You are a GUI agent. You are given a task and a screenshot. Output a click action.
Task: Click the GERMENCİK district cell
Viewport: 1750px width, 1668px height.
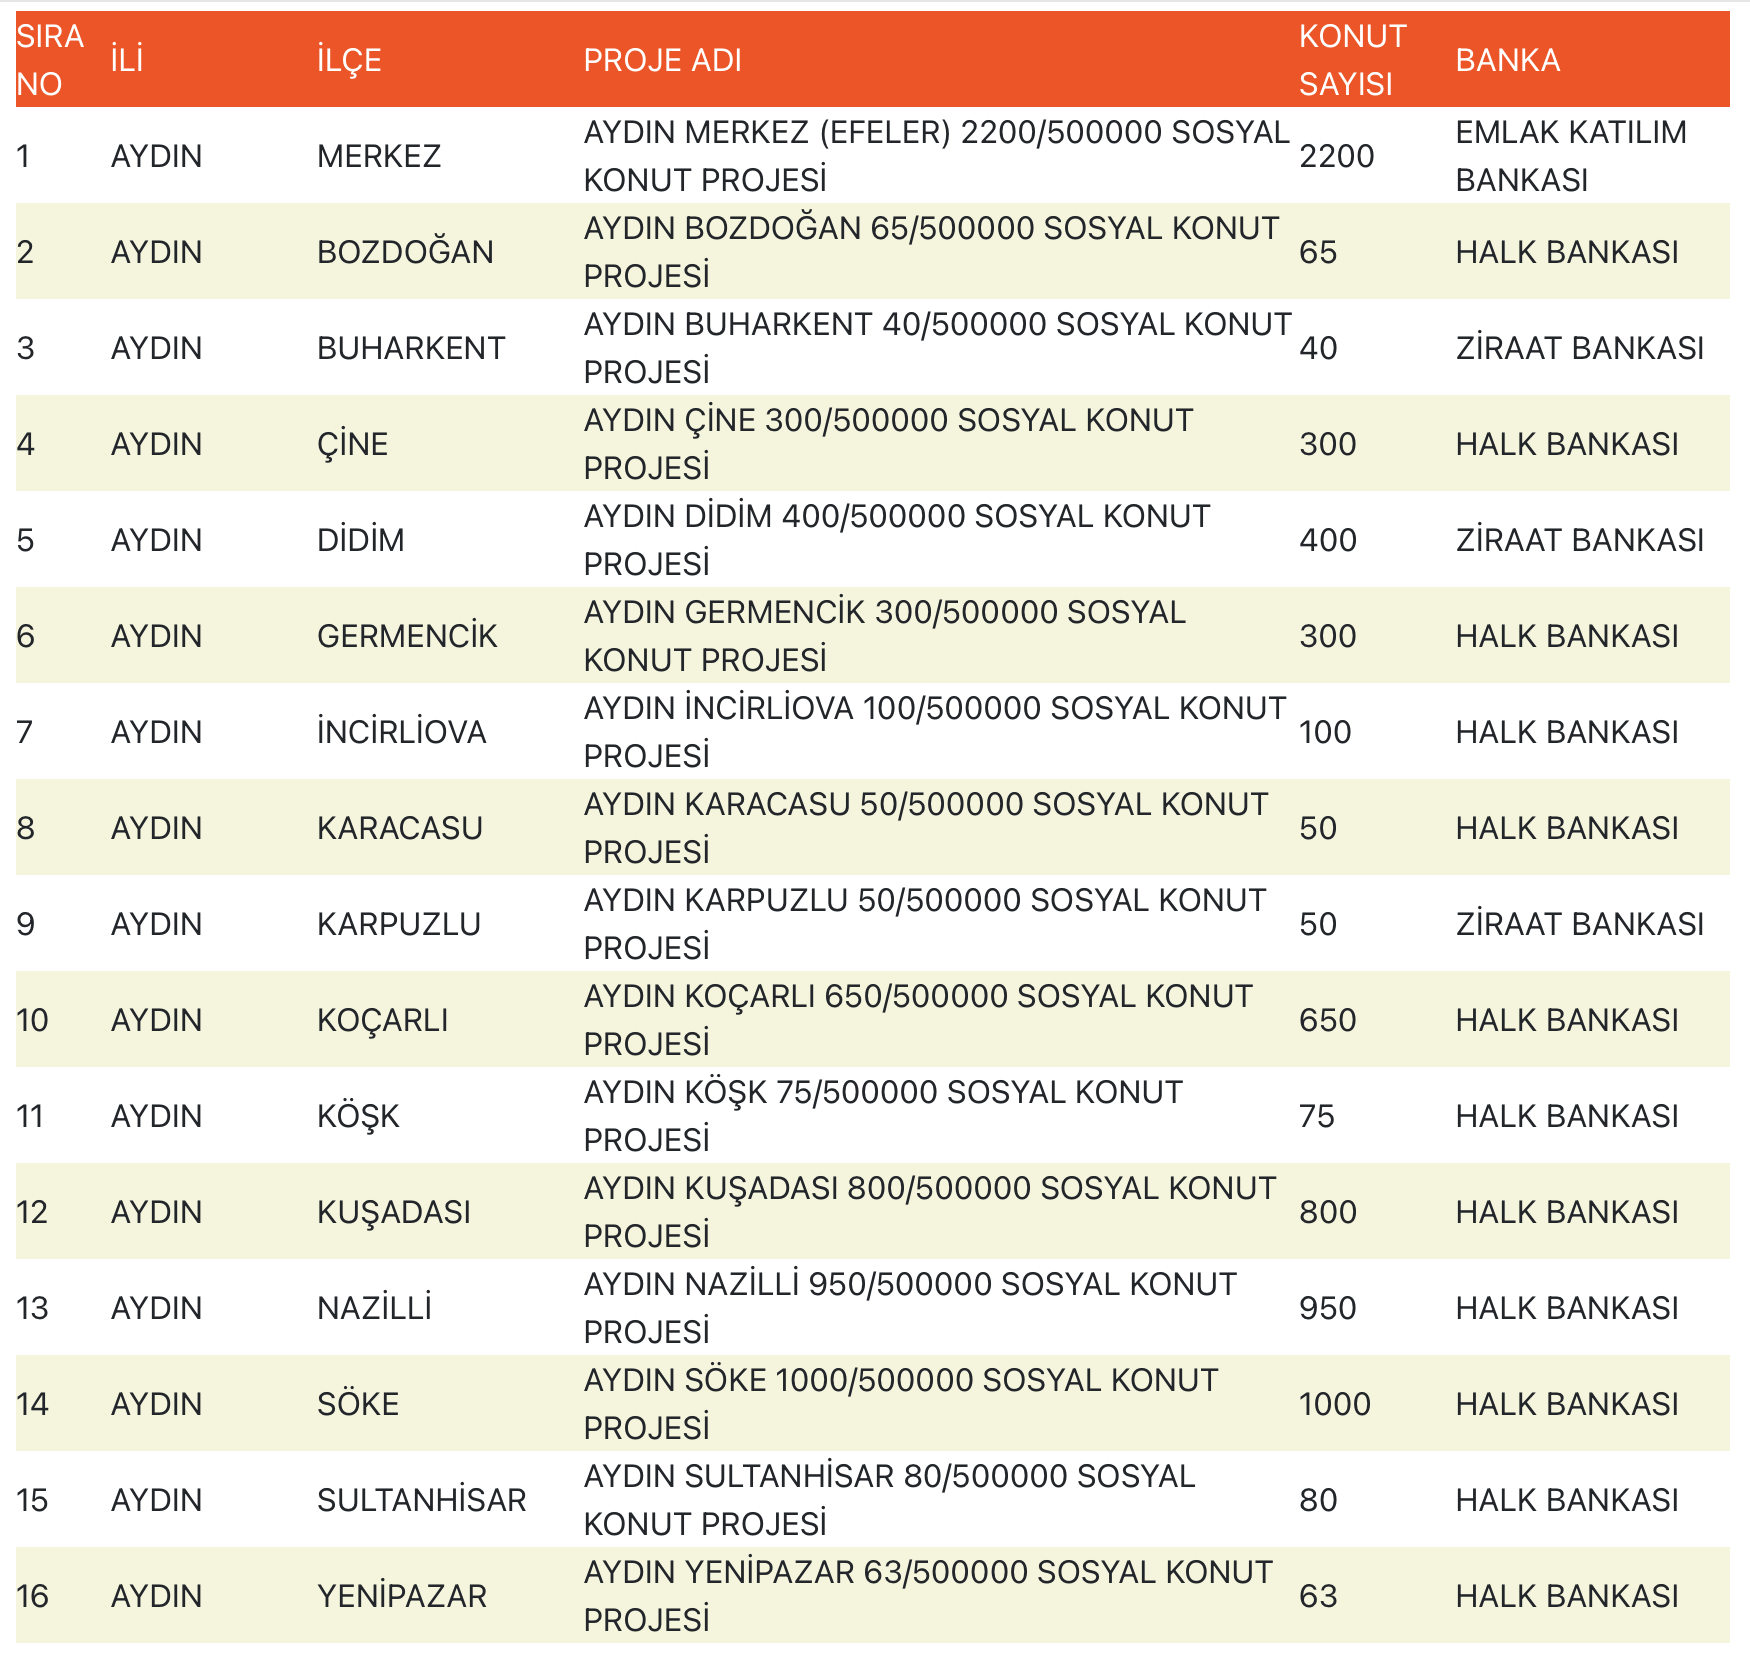(407, 636)
